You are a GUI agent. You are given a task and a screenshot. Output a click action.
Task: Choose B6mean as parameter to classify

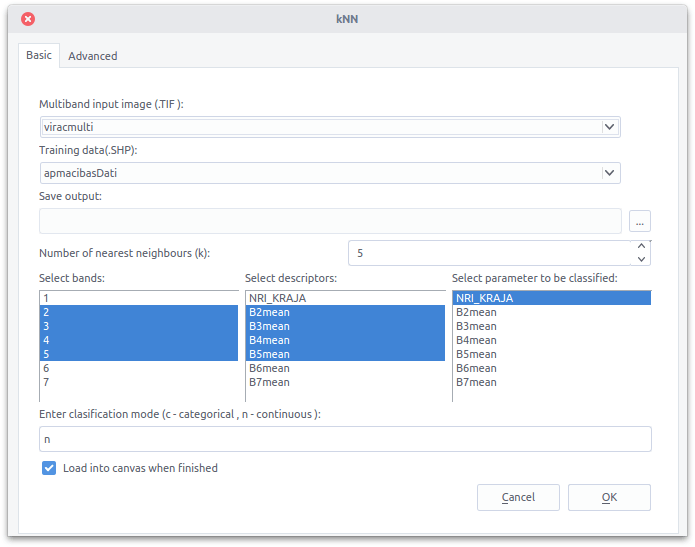tap(552, 368)
